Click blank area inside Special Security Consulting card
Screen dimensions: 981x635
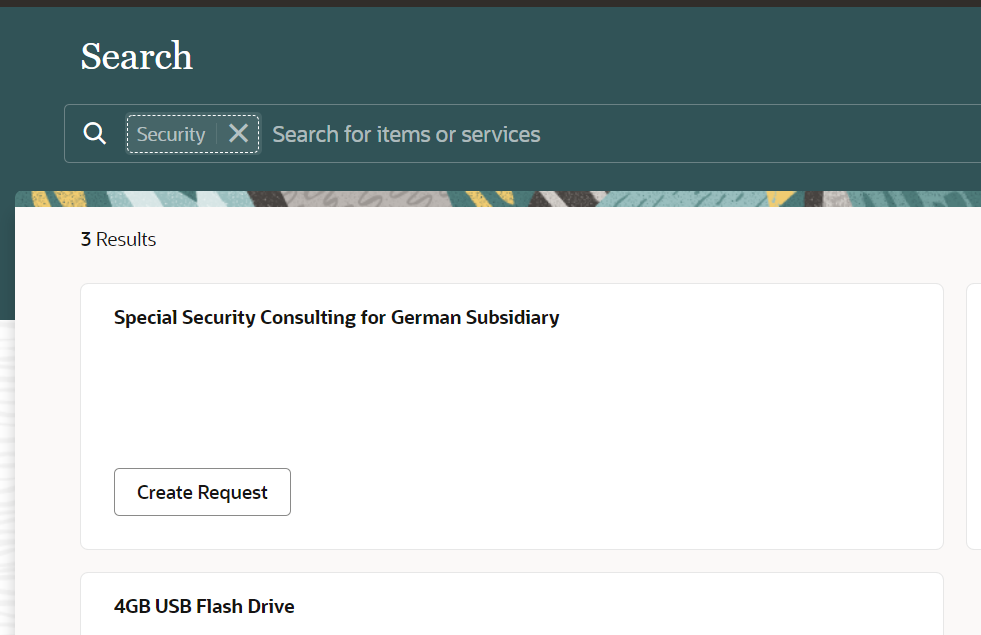(500, 400)
